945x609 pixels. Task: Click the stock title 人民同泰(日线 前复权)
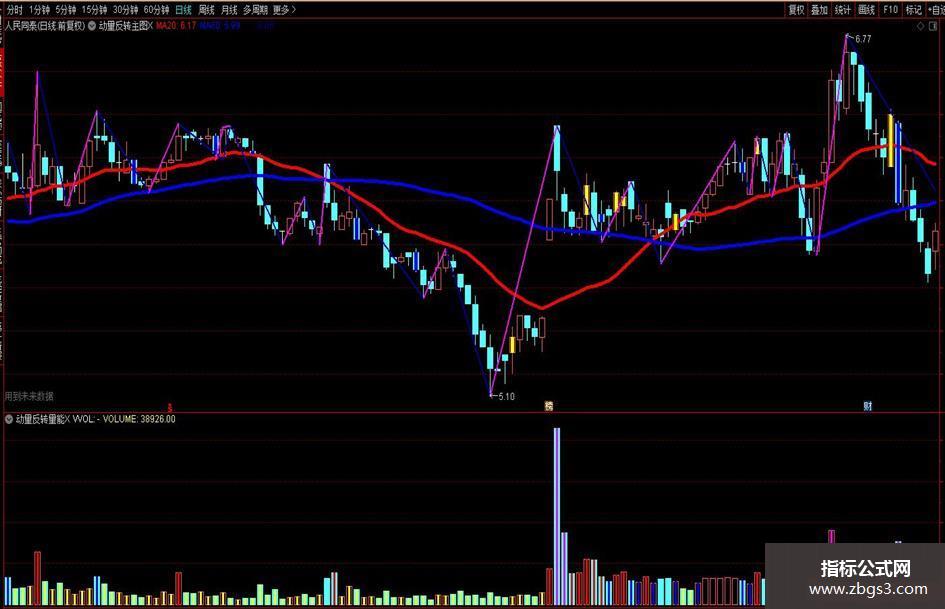point(45,26)
